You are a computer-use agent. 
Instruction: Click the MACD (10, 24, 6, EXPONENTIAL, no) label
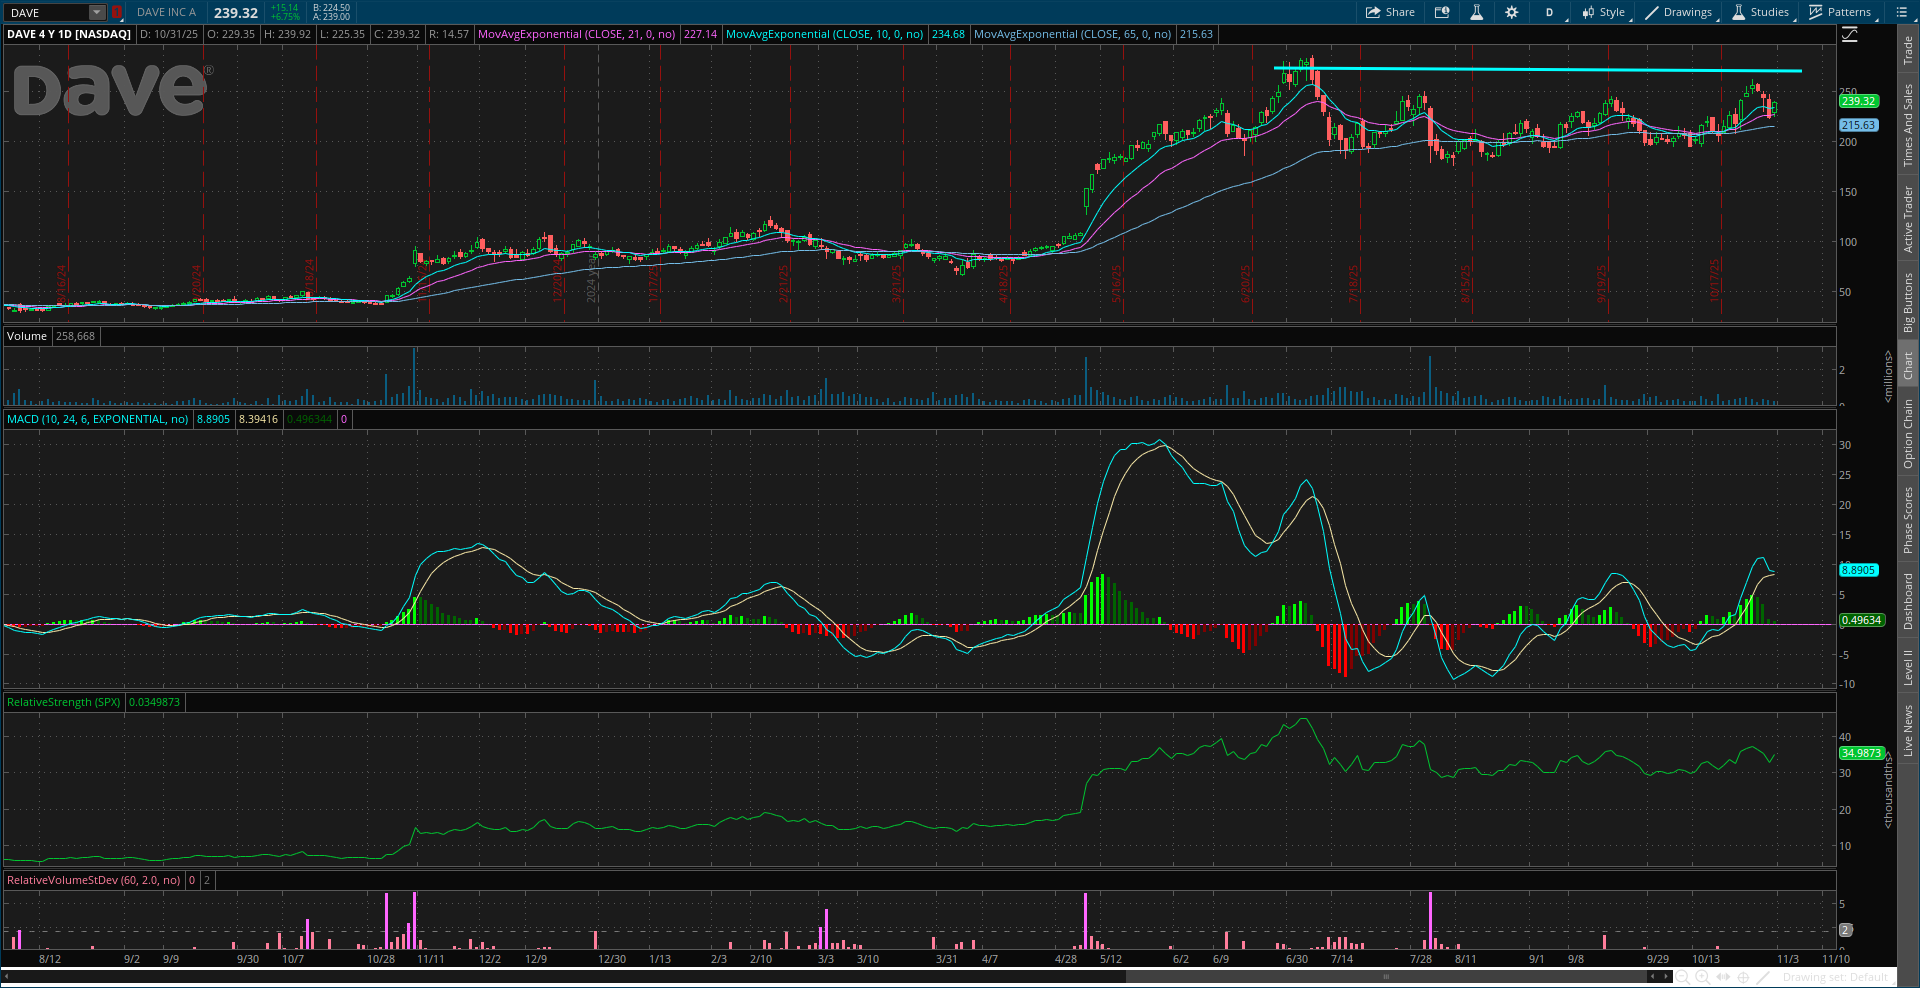click(98, 419)
